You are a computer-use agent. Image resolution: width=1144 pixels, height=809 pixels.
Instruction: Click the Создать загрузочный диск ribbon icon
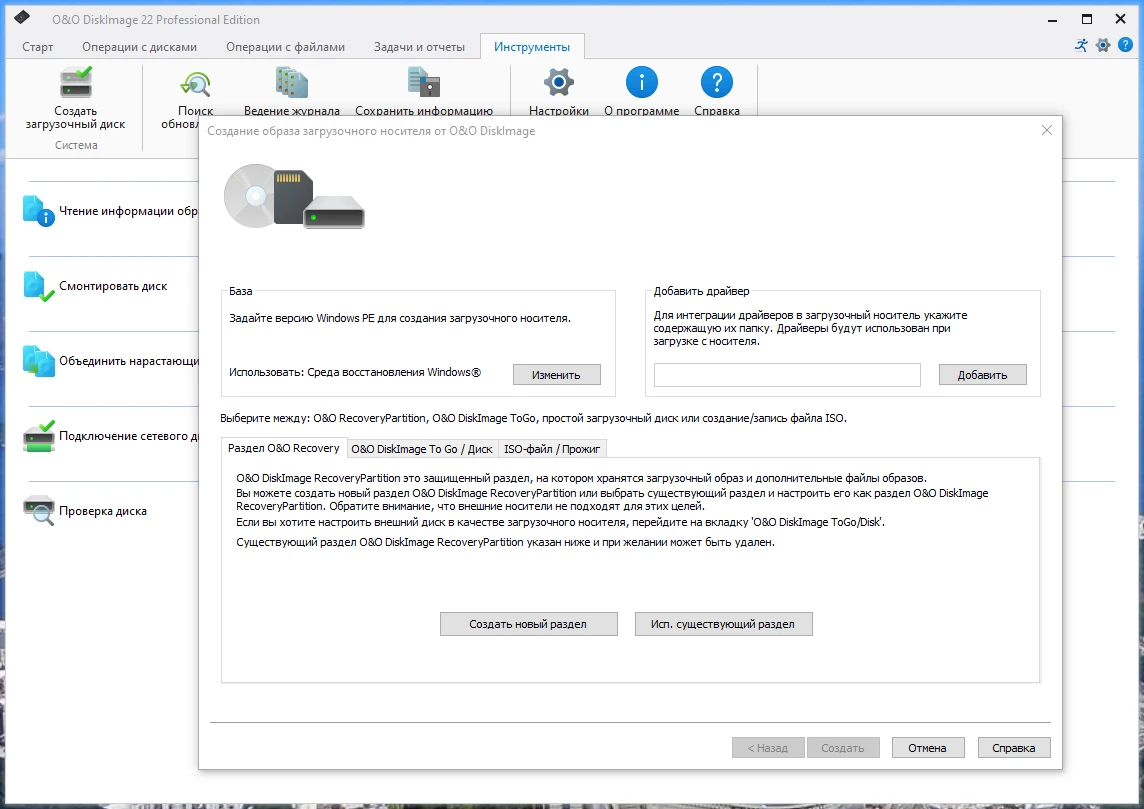coord(76,83)
